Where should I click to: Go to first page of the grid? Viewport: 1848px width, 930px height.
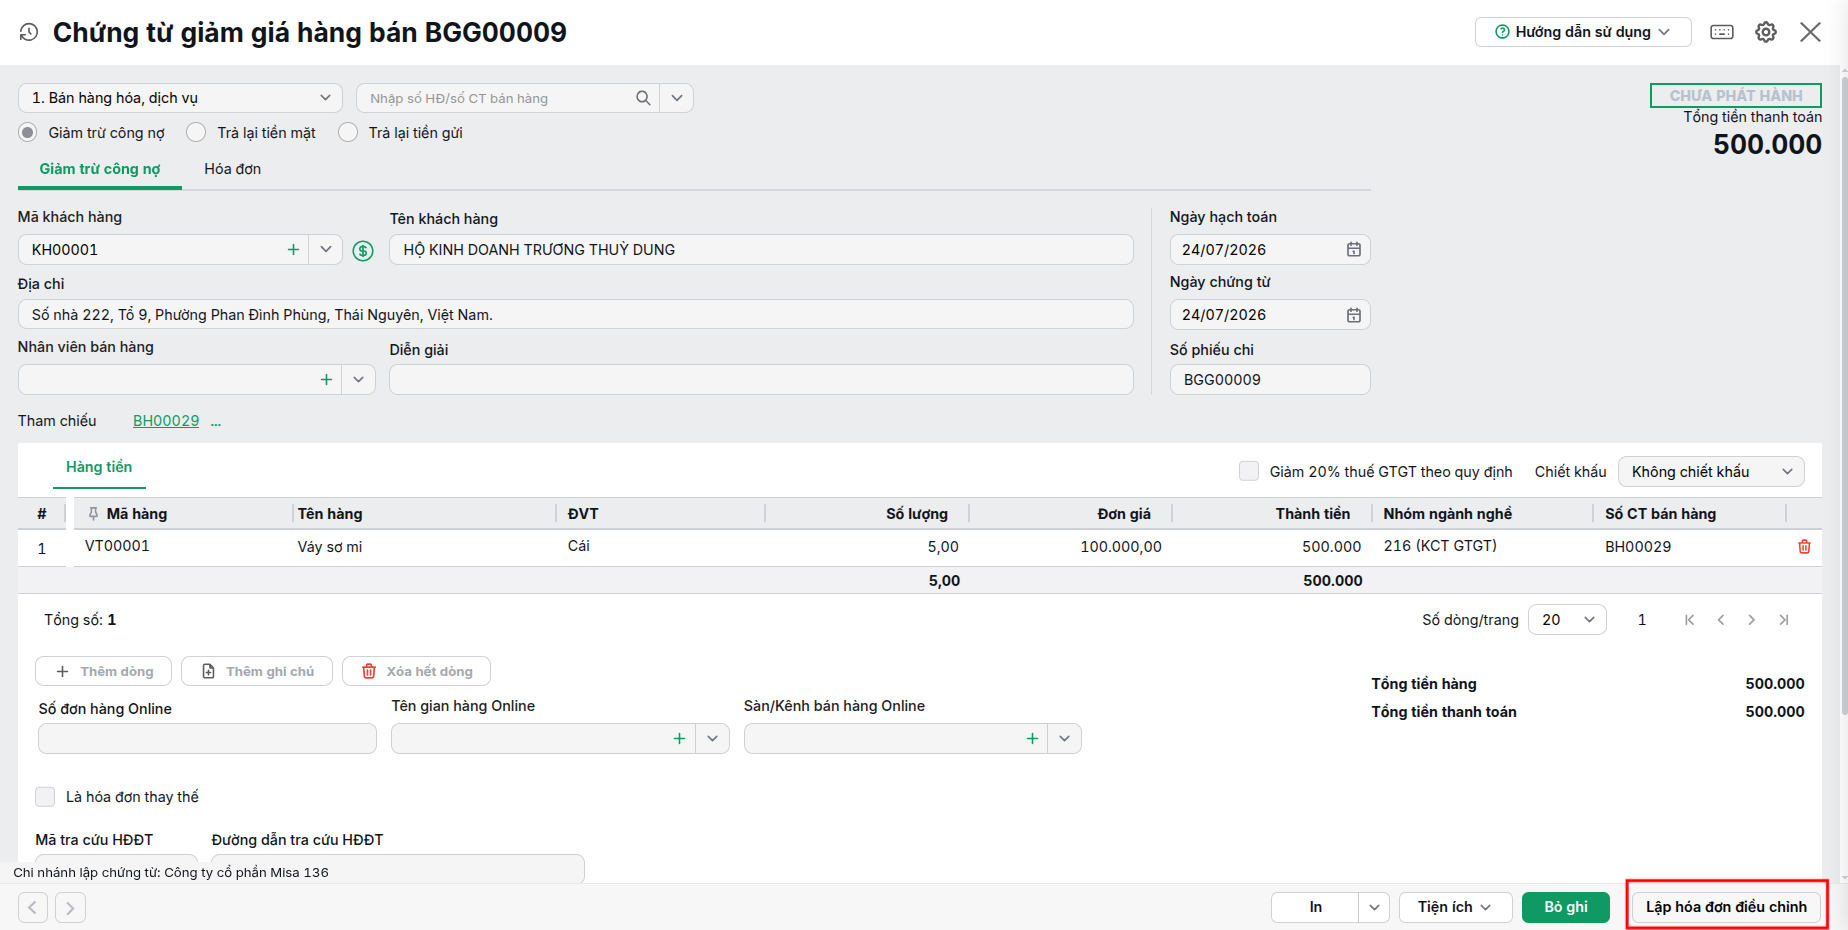point(1689,620)
